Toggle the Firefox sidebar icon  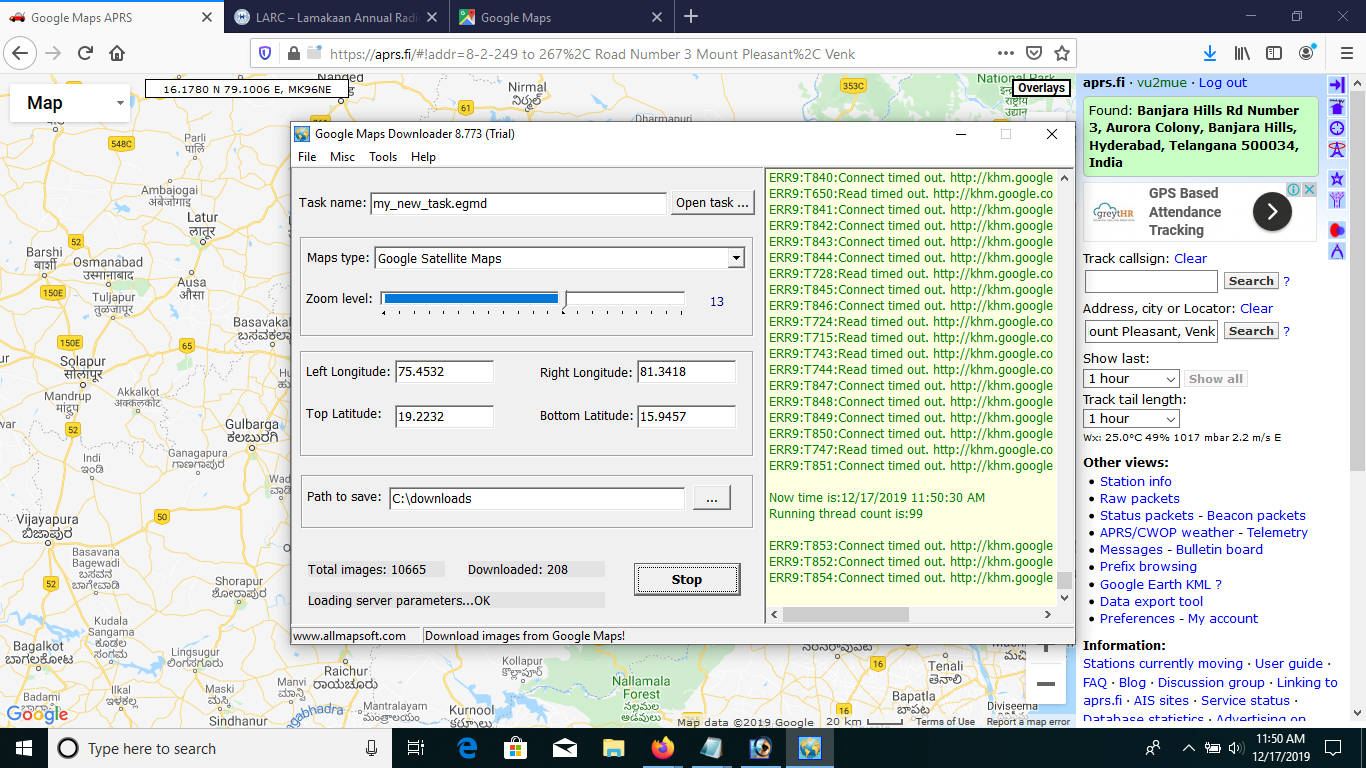tap(1274, 53)
